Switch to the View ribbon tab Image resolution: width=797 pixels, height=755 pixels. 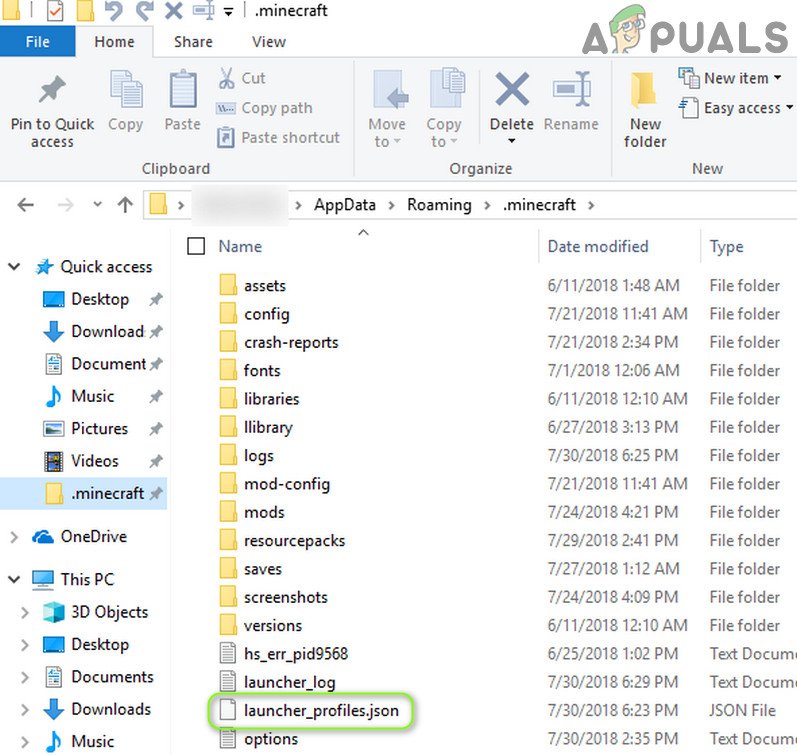[269, 42]
